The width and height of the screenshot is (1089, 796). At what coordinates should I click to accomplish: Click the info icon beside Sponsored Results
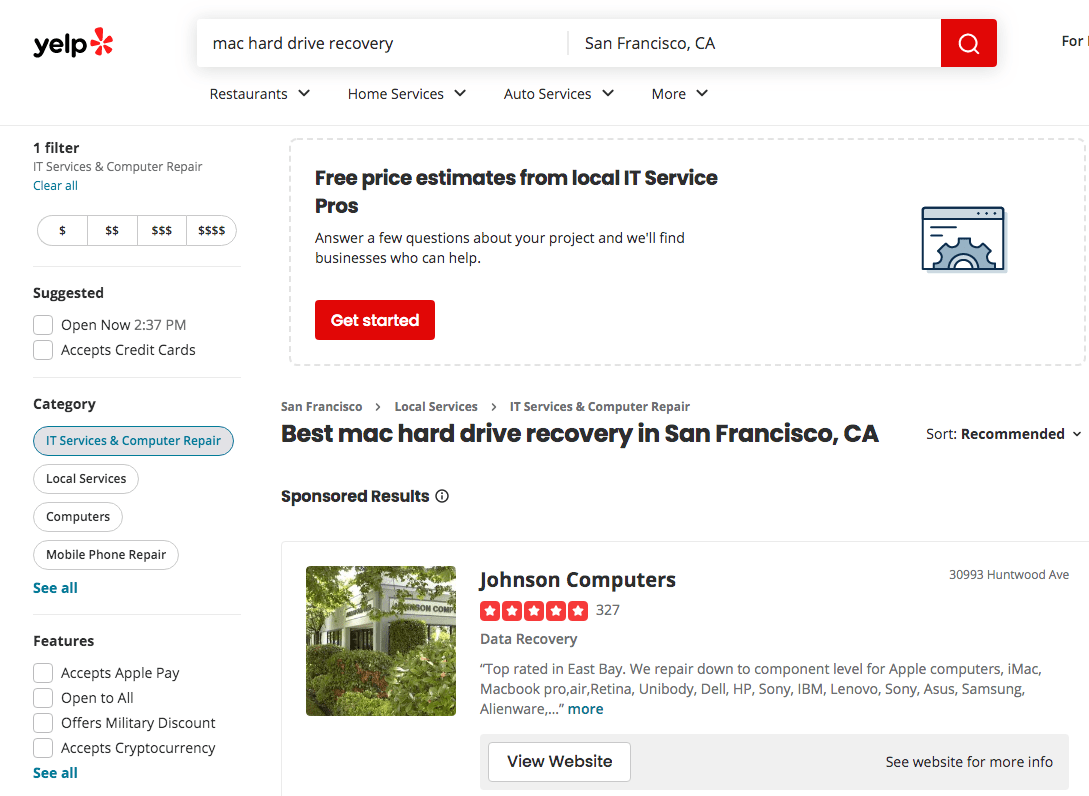441,496
